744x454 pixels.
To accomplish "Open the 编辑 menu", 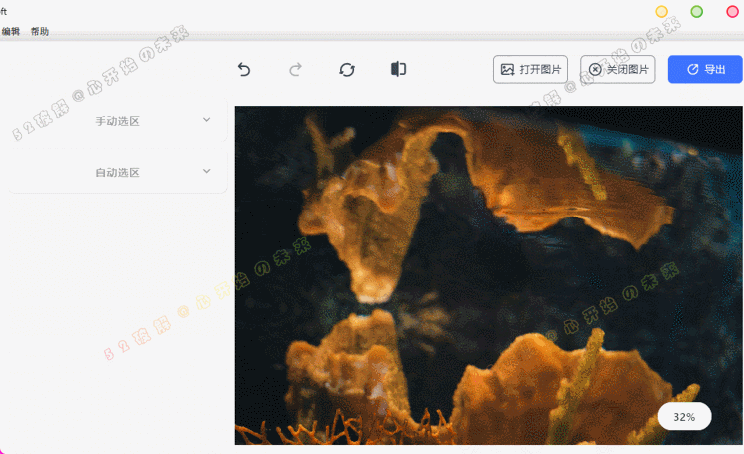I will pos(10,32).
